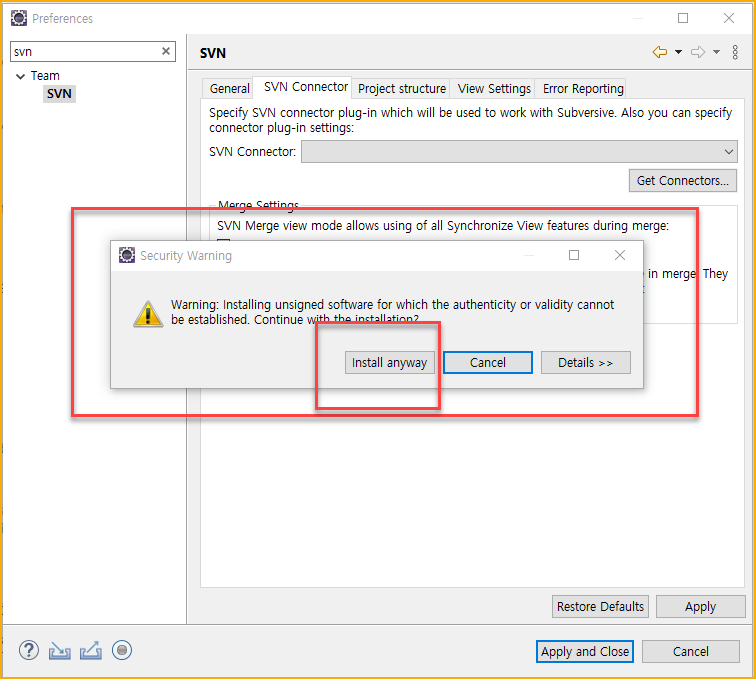Cancel the Security Warning dialog
Viewport: 756px width, 679px height.
pyautogui.click(x=488, y=363)
